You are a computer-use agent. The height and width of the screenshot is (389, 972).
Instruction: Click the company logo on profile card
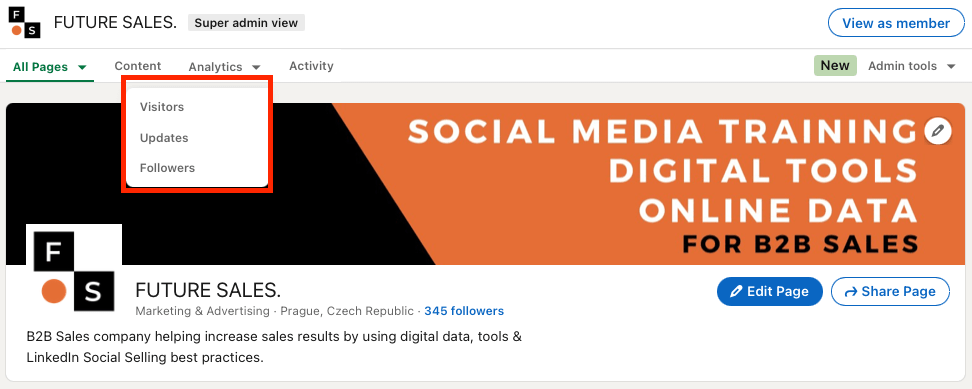pos(74,271)
